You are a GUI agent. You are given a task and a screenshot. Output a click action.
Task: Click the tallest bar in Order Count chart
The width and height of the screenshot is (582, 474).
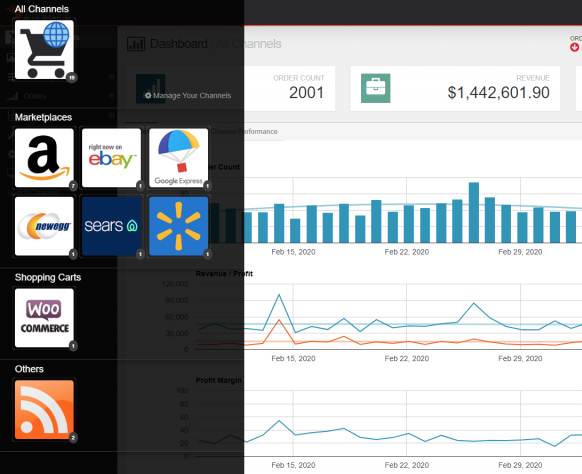tap(474, 212)
